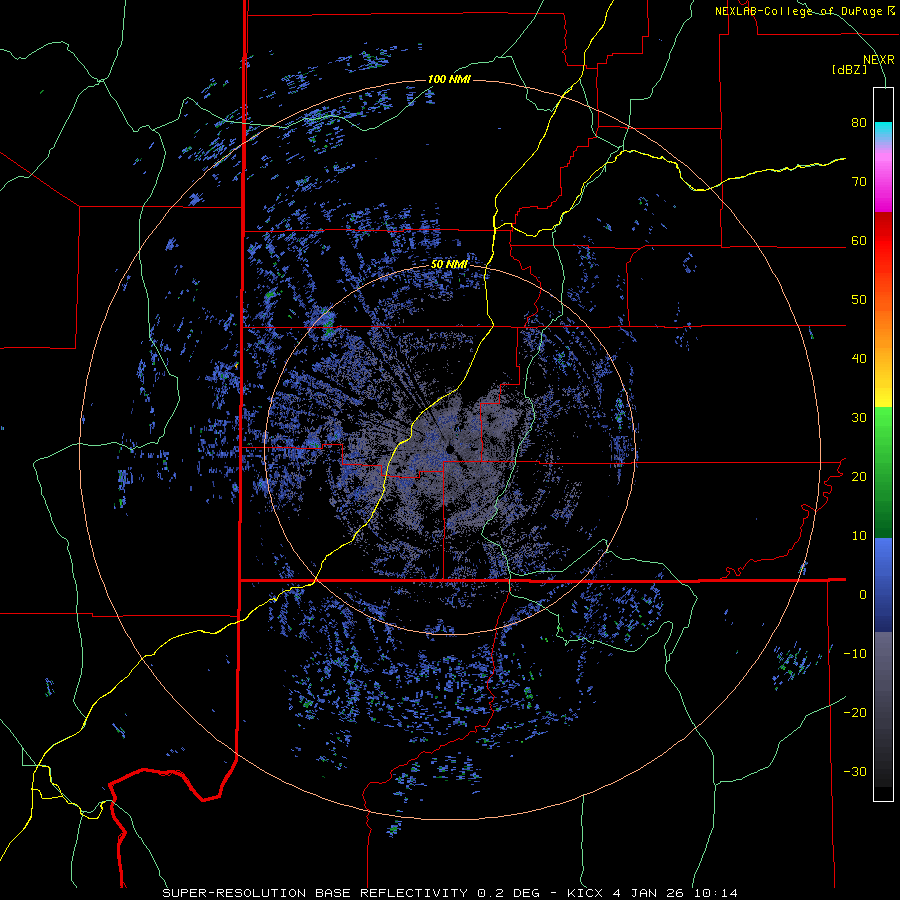The height and width of the screenshot is (900, 900).
Task: Click the 30 value on the dBZ scale
Action: coord(859,418)
